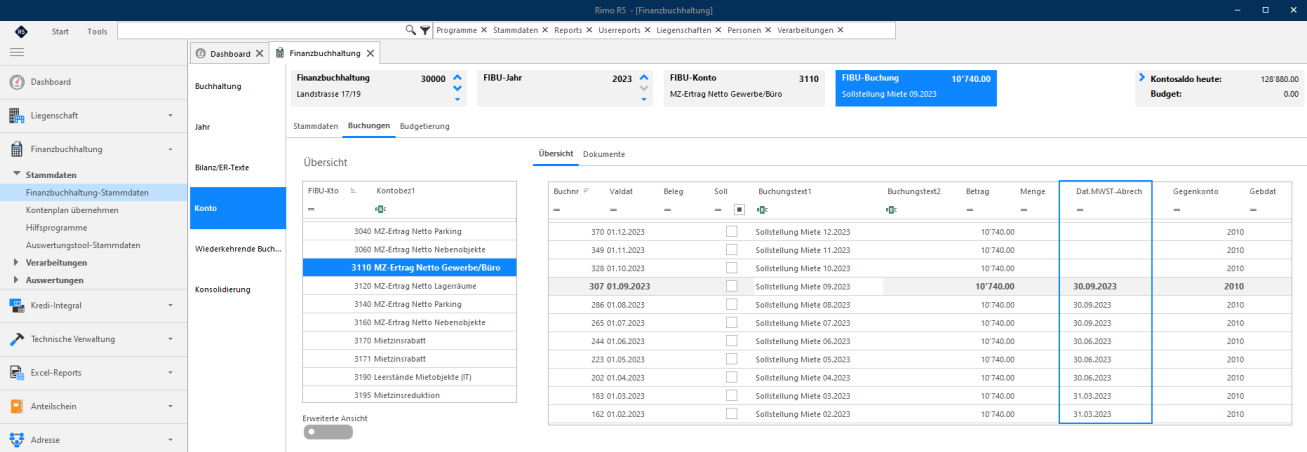1307x452 pixels.
Task: Expand the Technische Verwaltung section arrow
Action: click(x=170, y=339)
